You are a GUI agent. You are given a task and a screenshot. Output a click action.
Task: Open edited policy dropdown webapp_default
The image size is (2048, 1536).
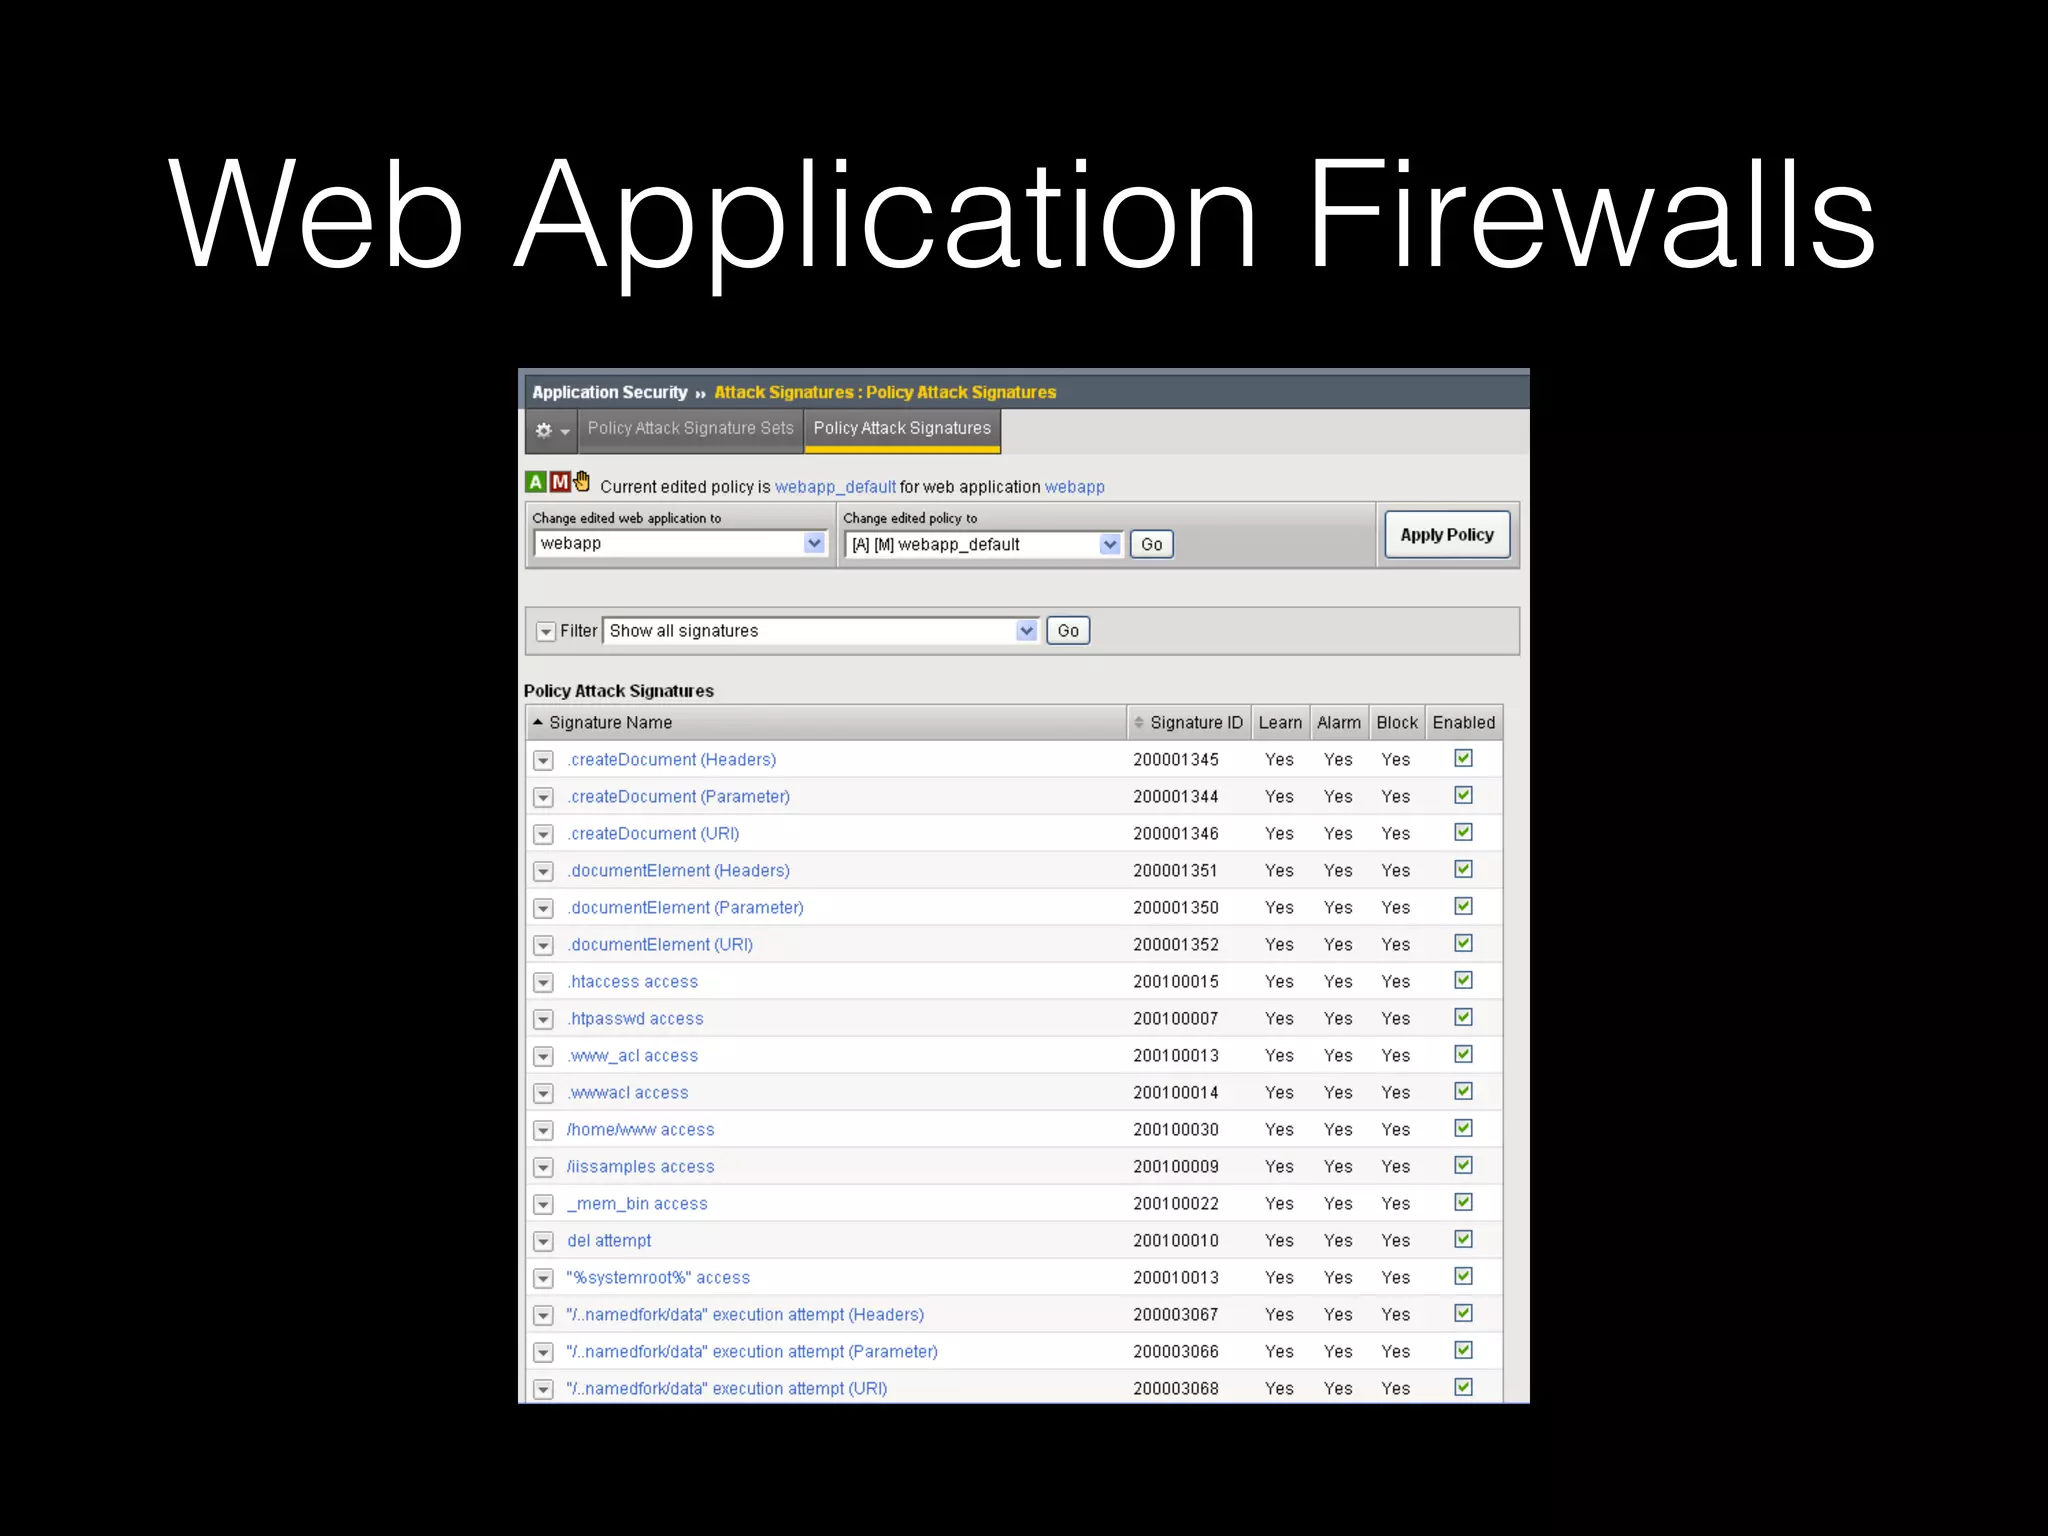point(984,544)
